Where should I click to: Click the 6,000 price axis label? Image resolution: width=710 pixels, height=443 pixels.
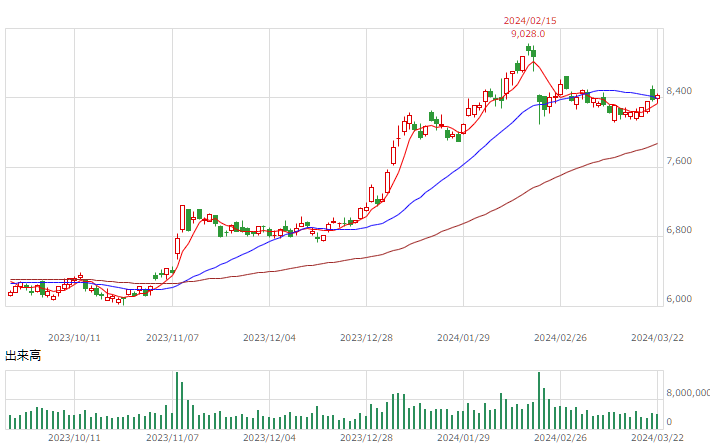pos(679,299)
